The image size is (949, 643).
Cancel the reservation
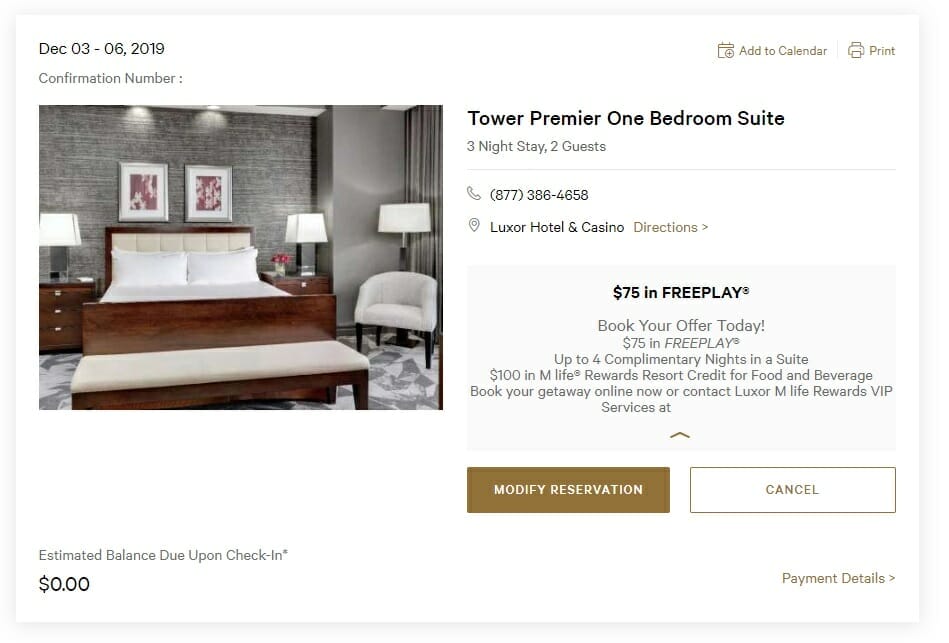coord(792,489)
